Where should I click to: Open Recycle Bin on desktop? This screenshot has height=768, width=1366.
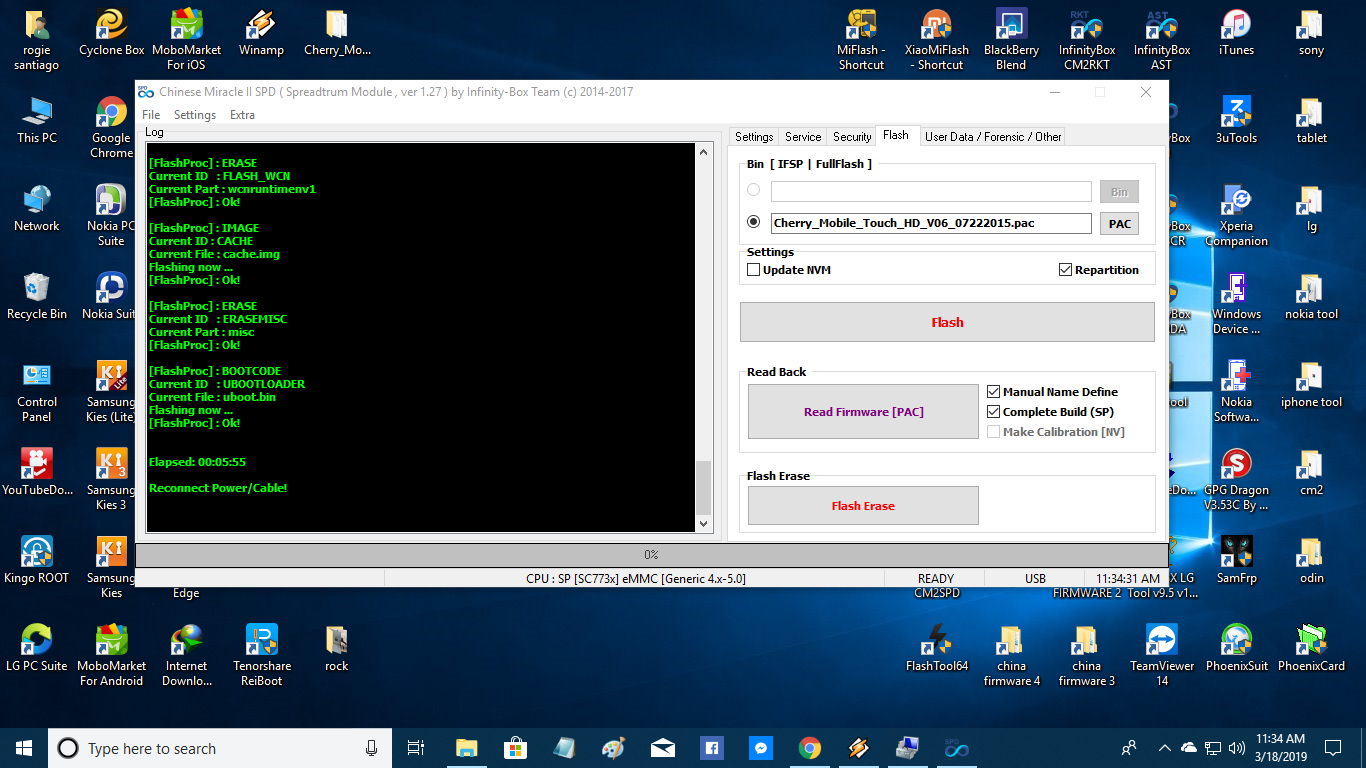(36, 298)
